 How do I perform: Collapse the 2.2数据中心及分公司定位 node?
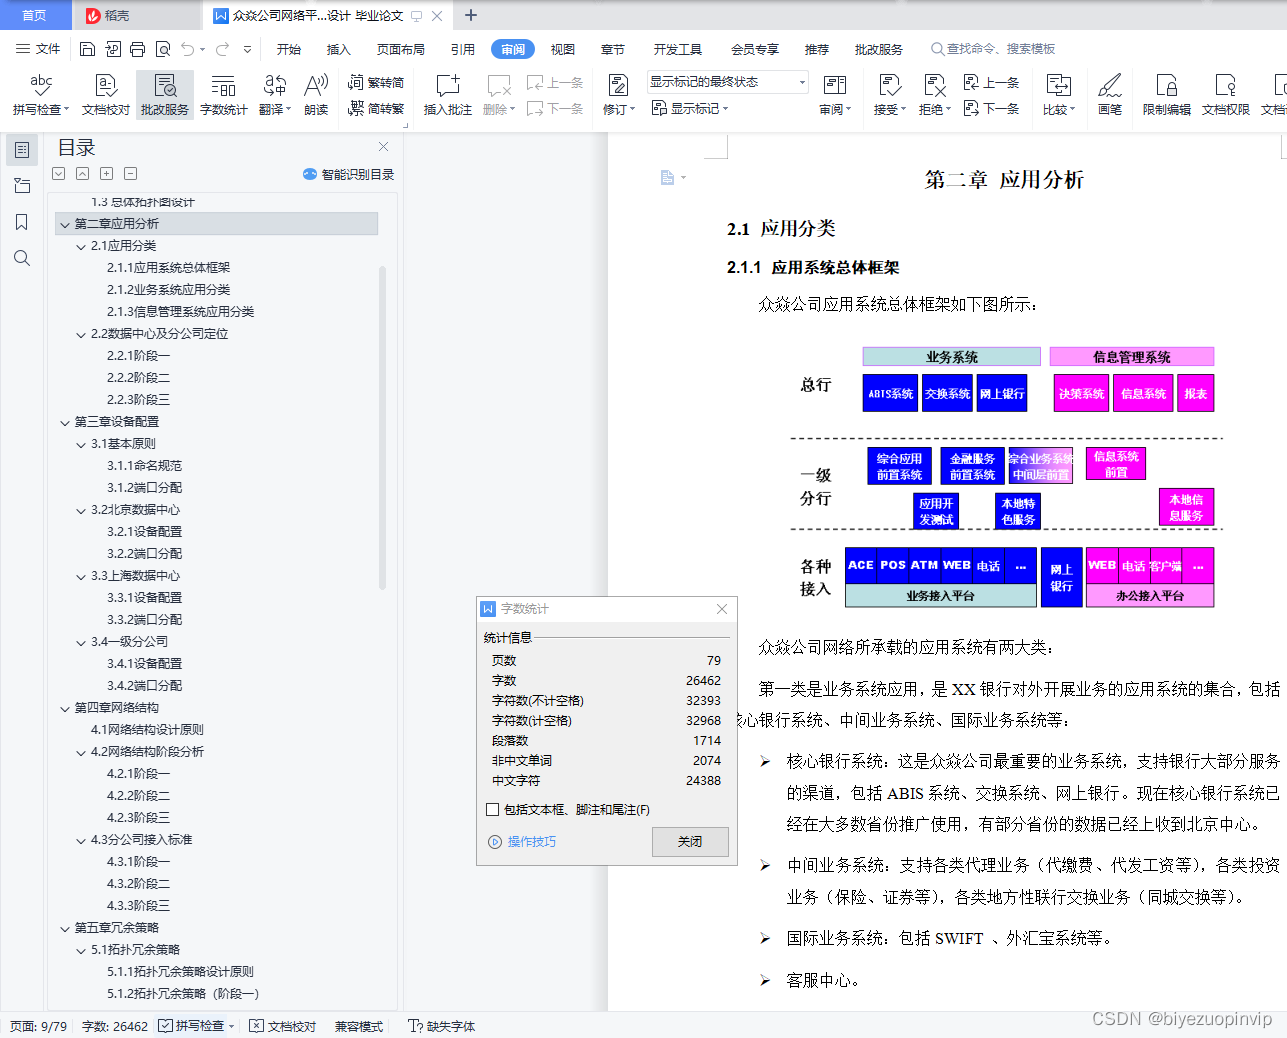(81, 334)
